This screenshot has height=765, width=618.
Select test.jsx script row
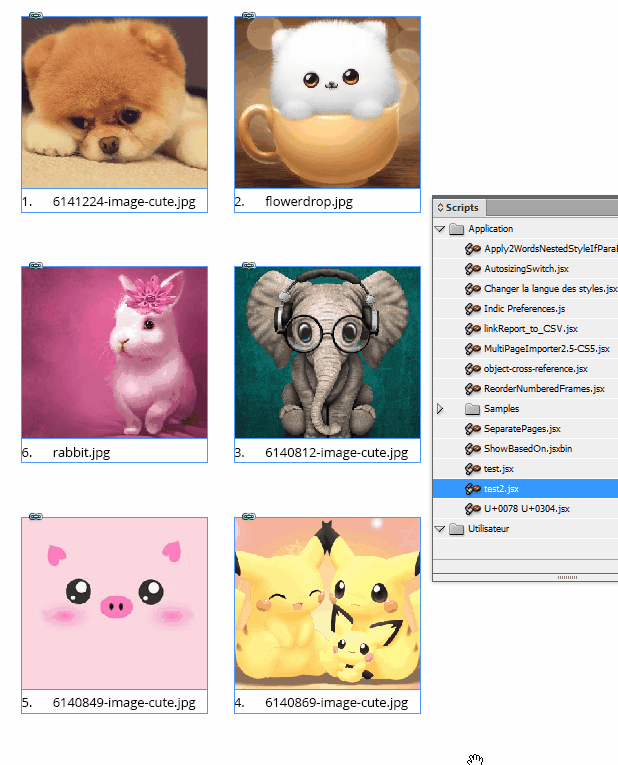click(x=525, y=469)
